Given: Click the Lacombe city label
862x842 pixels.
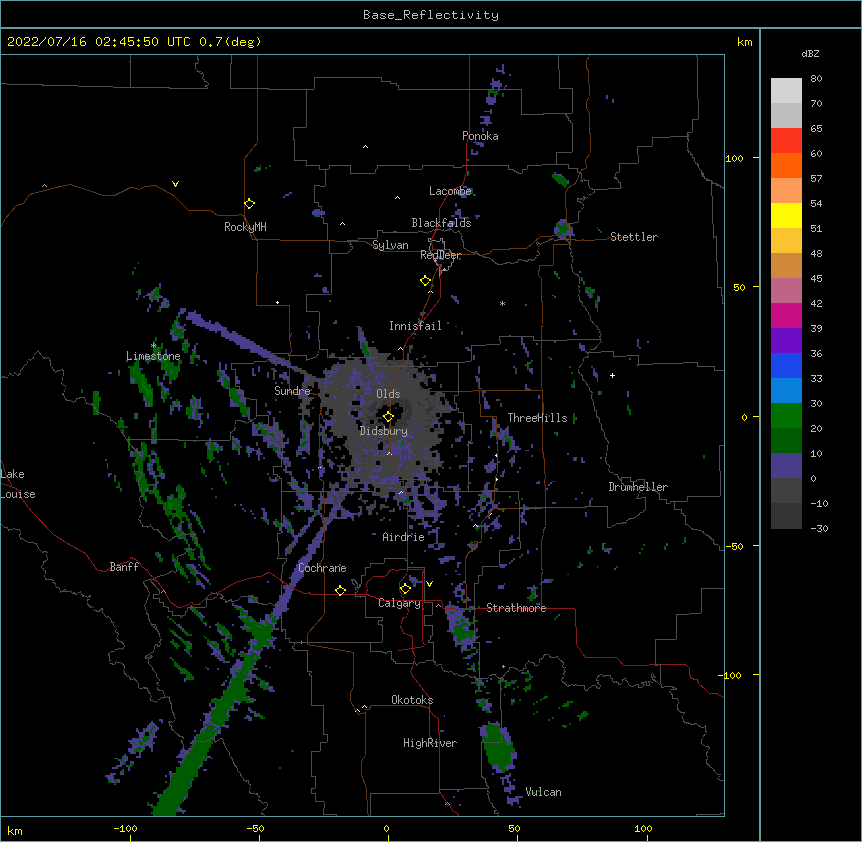Looking at the screenshot, I should (x=450, y=191).
